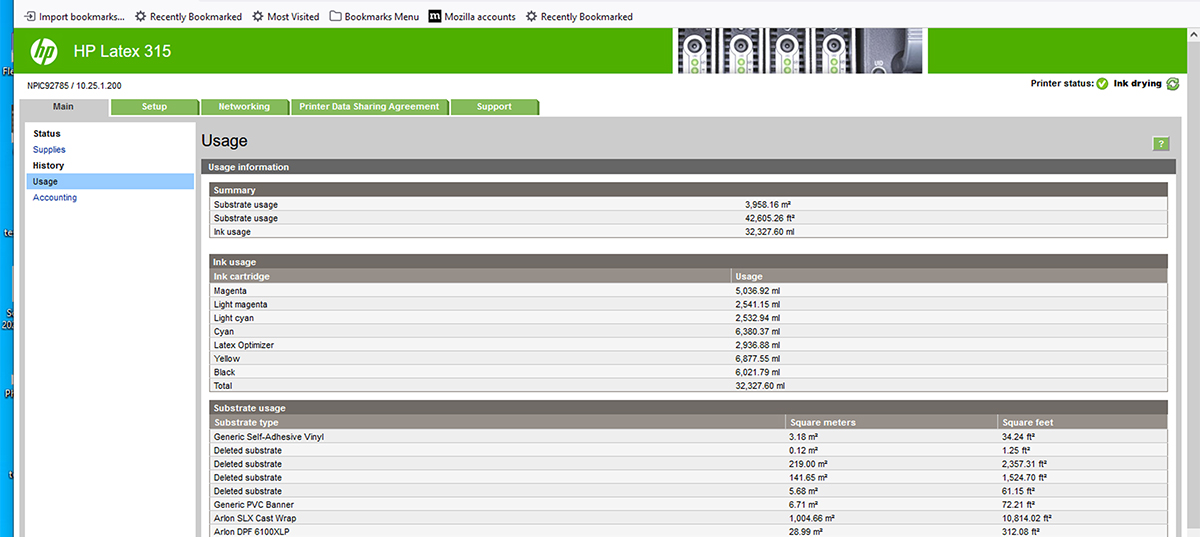
Task: Click the printer banner image
Action: pos(801,50)
